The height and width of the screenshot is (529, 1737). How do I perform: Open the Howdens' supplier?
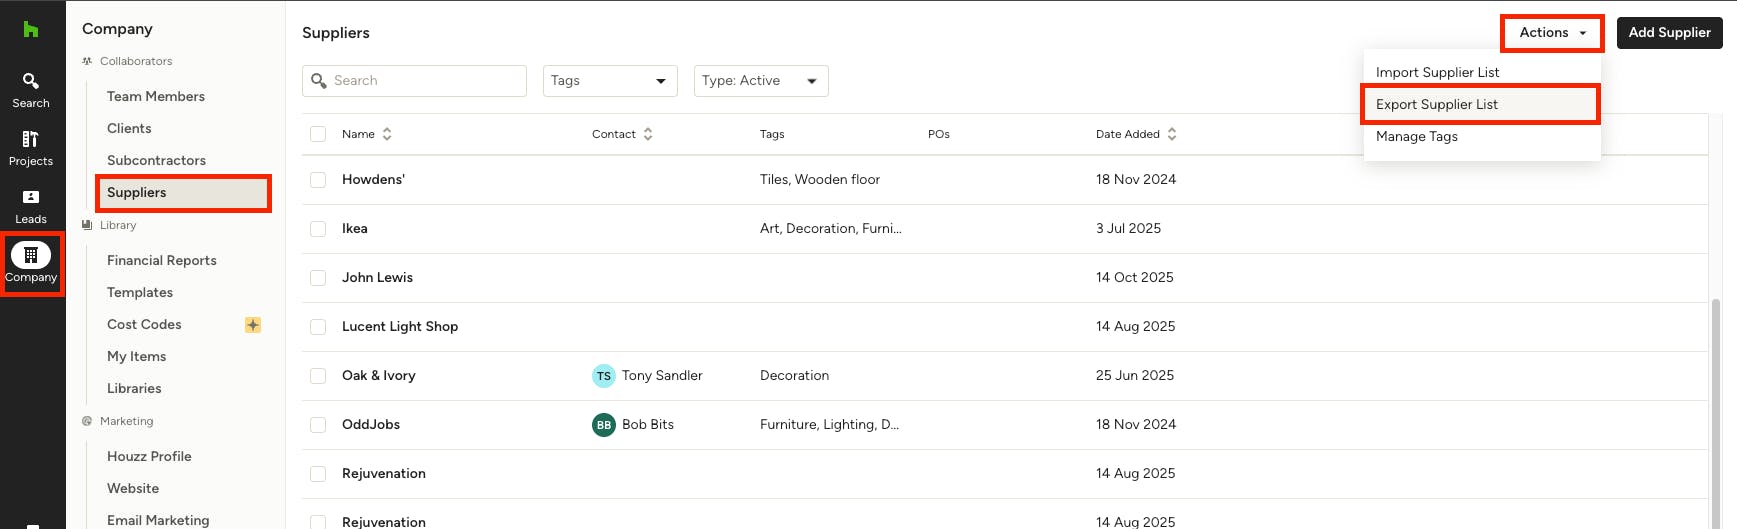[373, 180]
